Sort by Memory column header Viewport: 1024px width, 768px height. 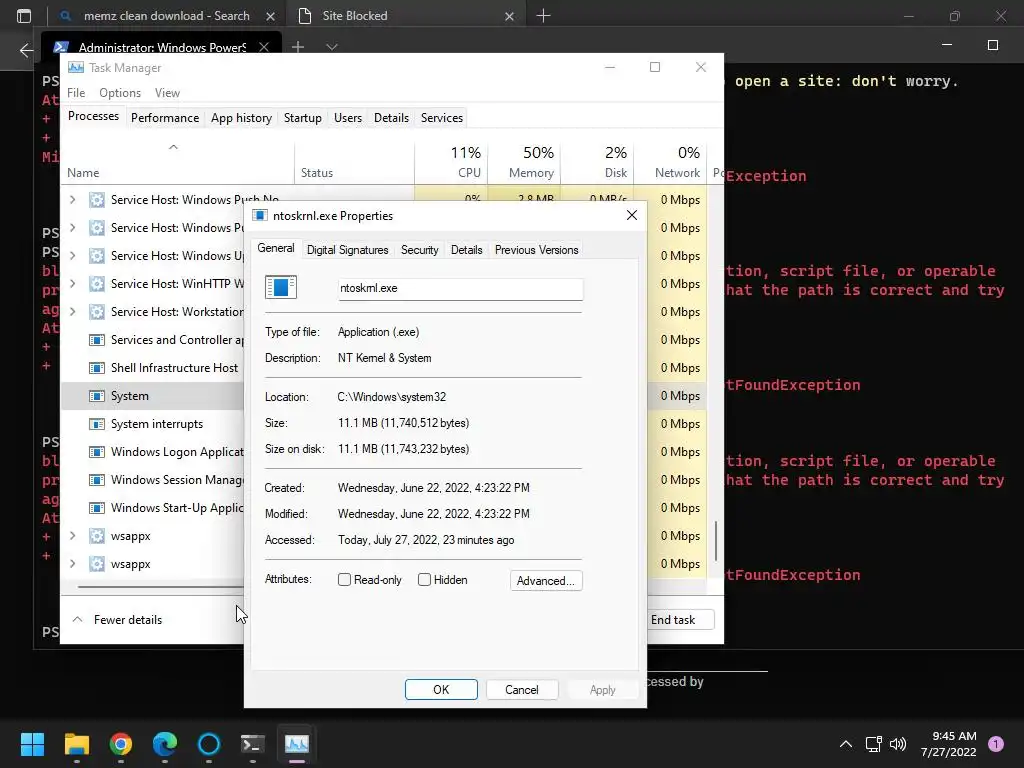[524, 162]
